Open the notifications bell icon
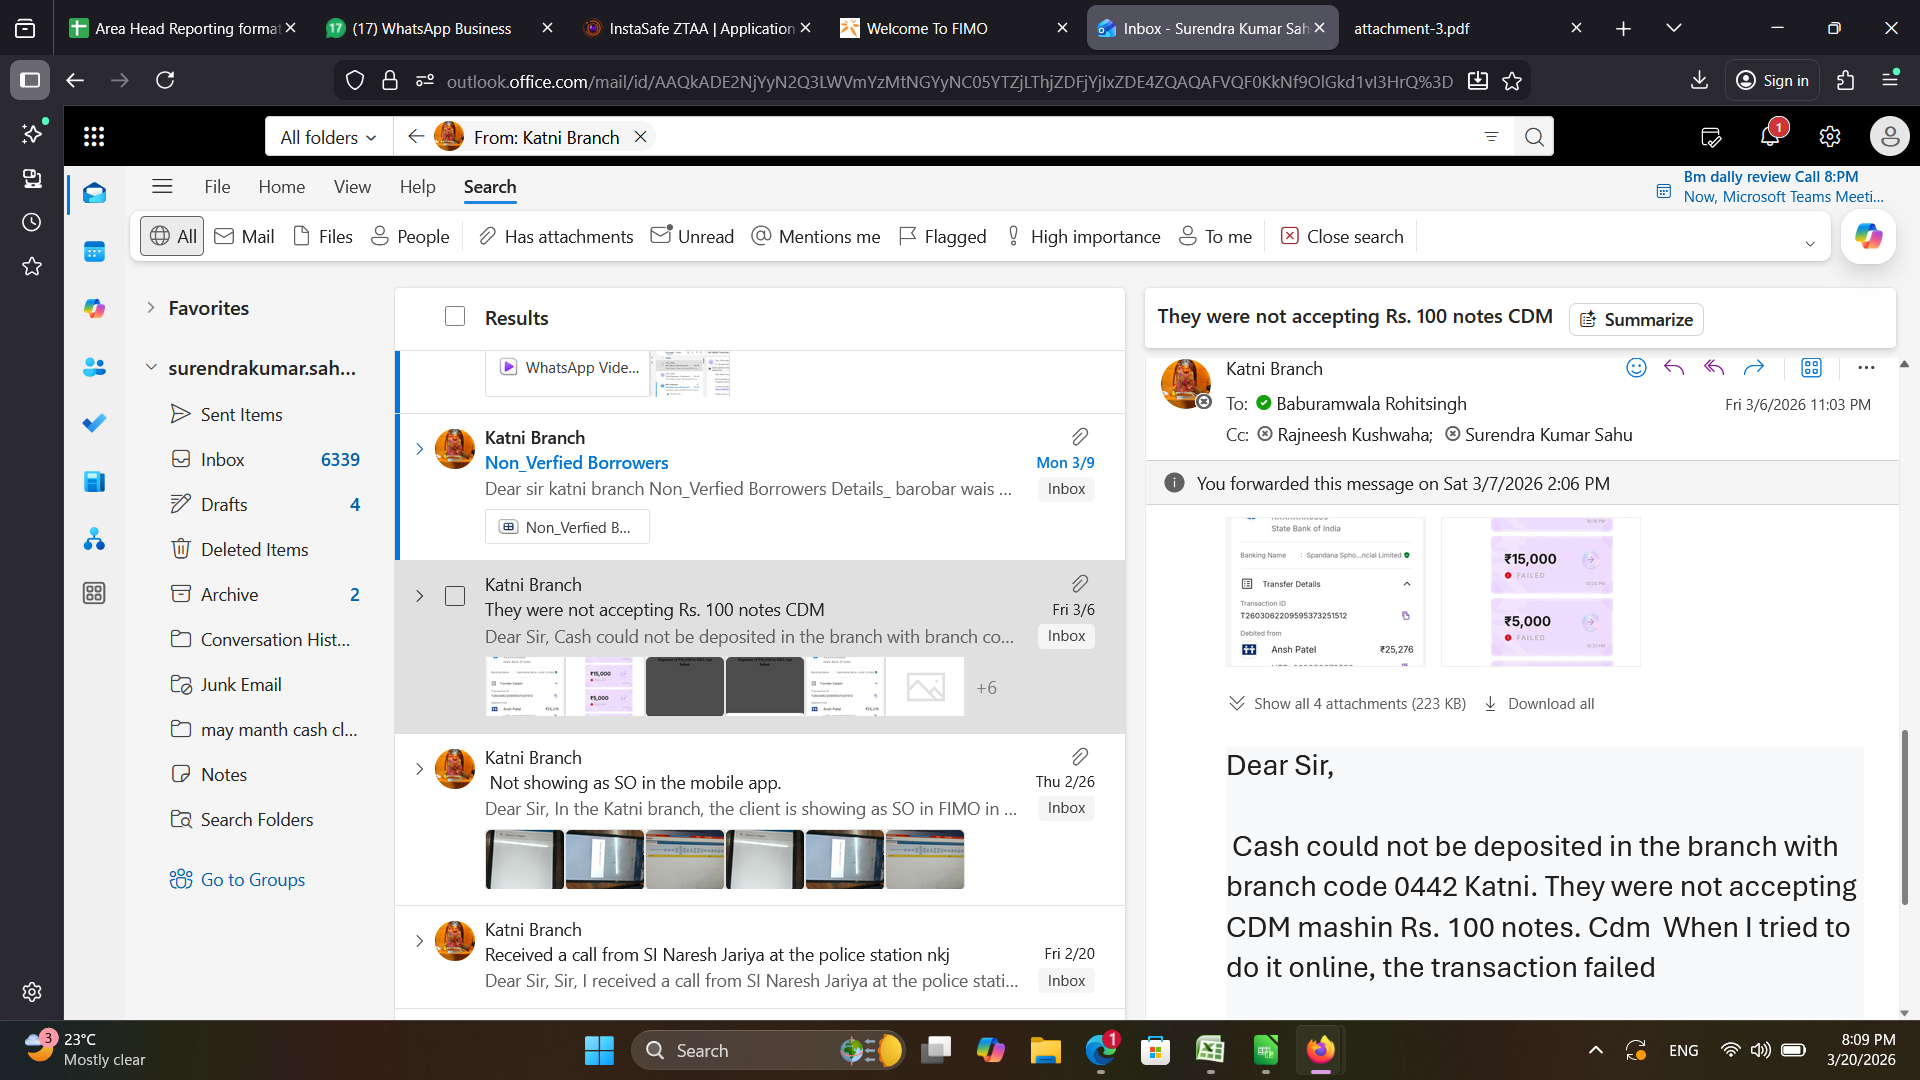1920x1080 pixels. pos(1770,137)
